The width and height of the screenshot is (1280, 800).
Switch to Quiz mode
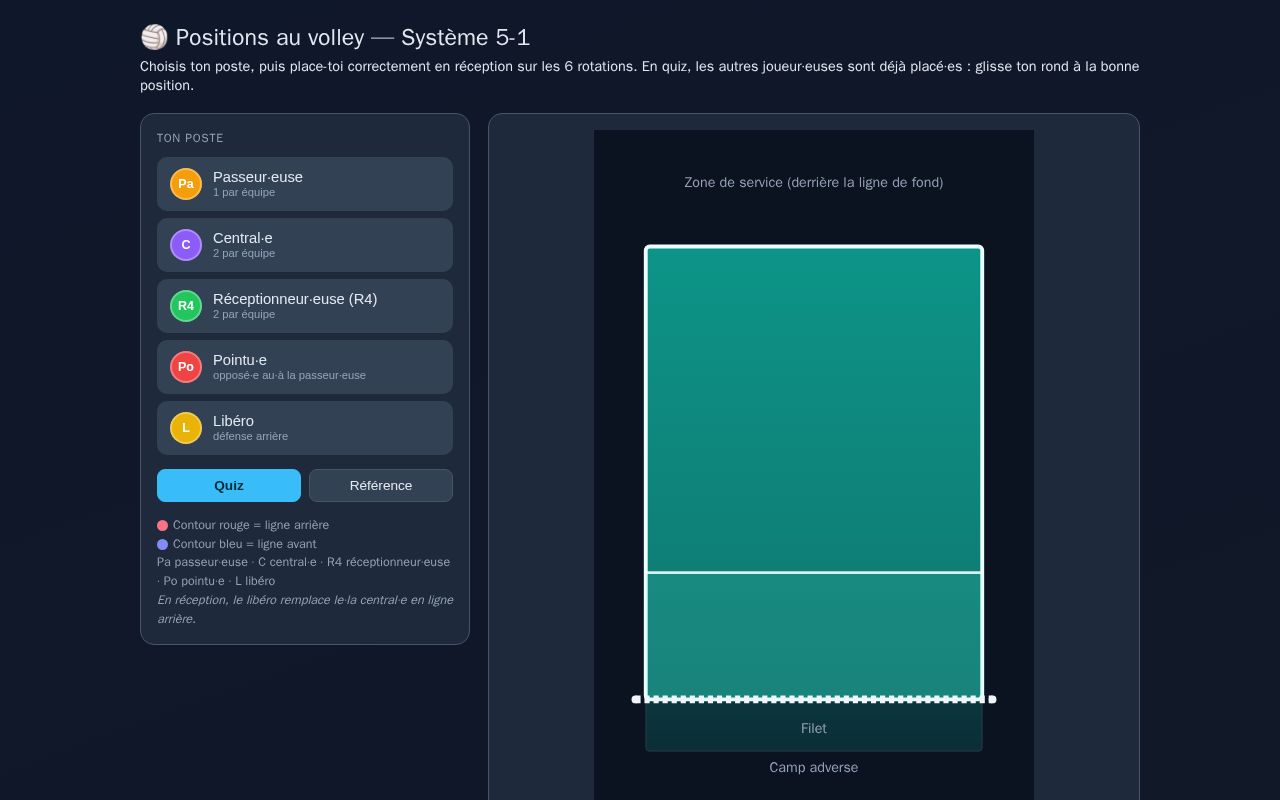pos(229,485)
